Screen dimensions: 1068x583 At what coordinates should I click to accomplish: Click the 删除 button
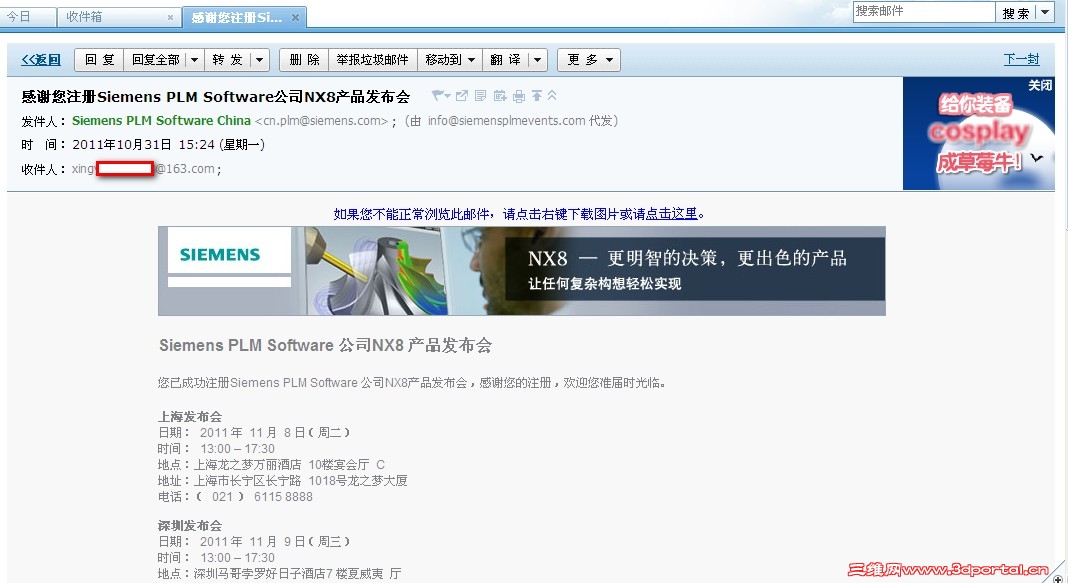coord(304,60)
